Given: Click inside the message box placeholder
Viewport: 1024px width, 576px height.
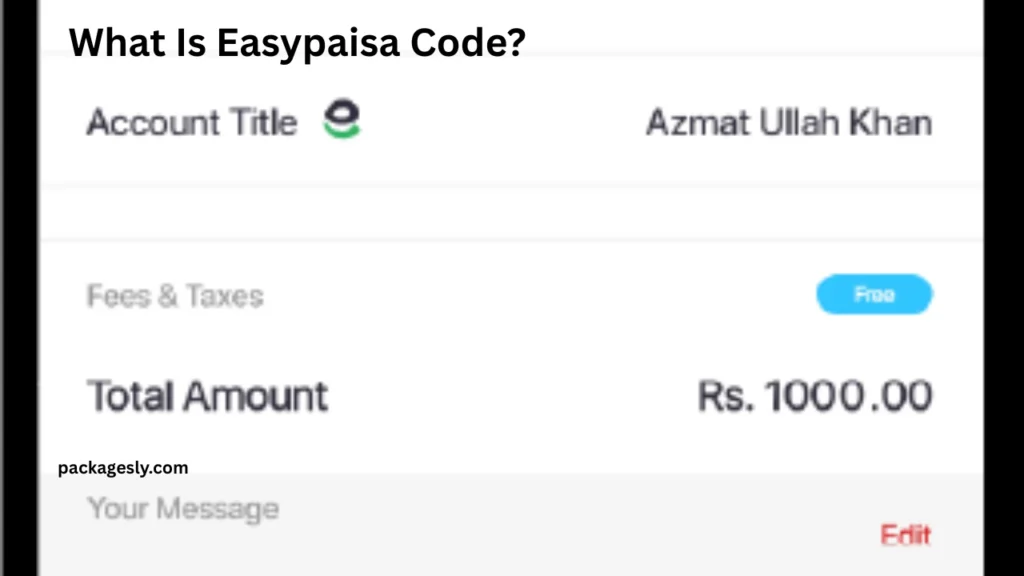Looking at the screenshot, I should (183, 508).
